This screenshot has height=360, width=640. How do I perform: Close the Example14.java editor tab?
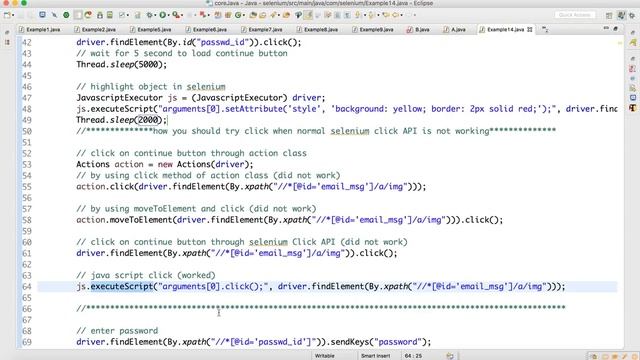point(529,29)
